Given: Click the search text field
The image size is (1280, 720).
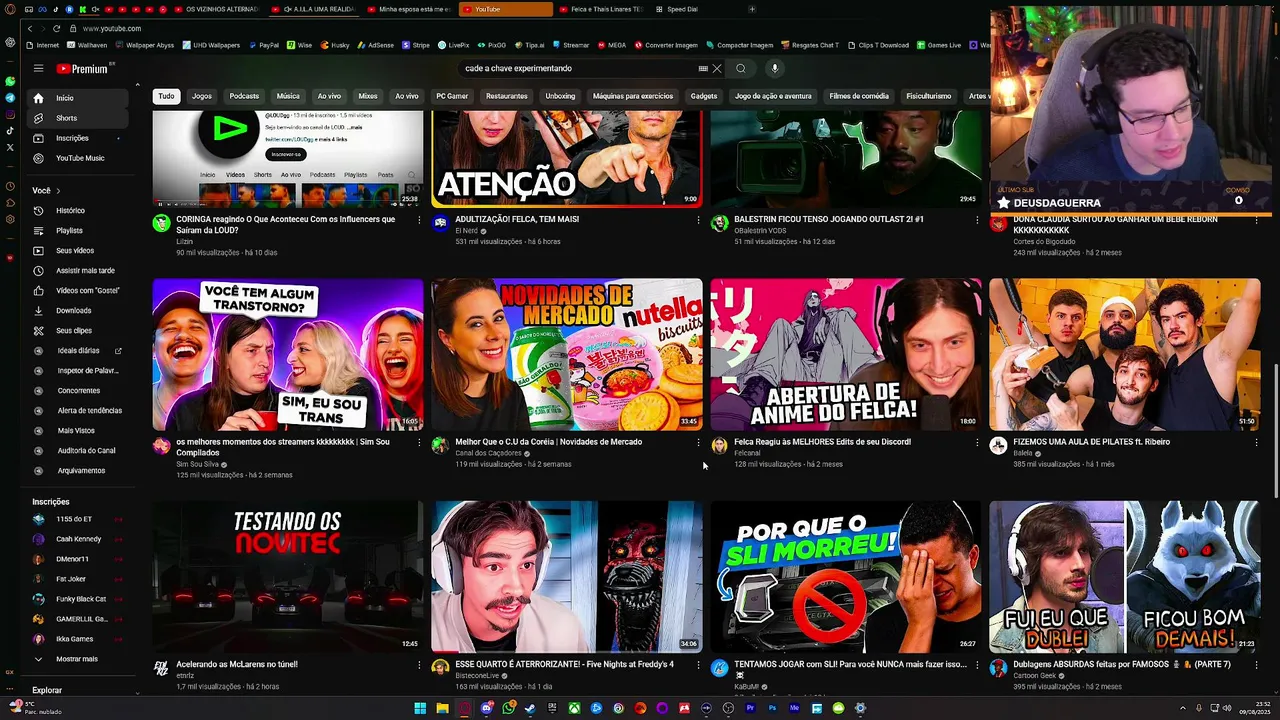Looking at the screenshot, I should pos(578,68).
